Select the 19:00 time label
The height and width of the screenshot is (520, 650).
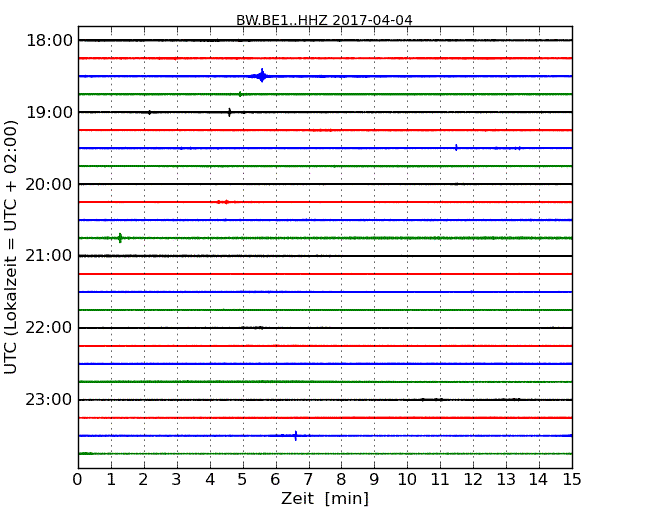(x=49, y=112)
